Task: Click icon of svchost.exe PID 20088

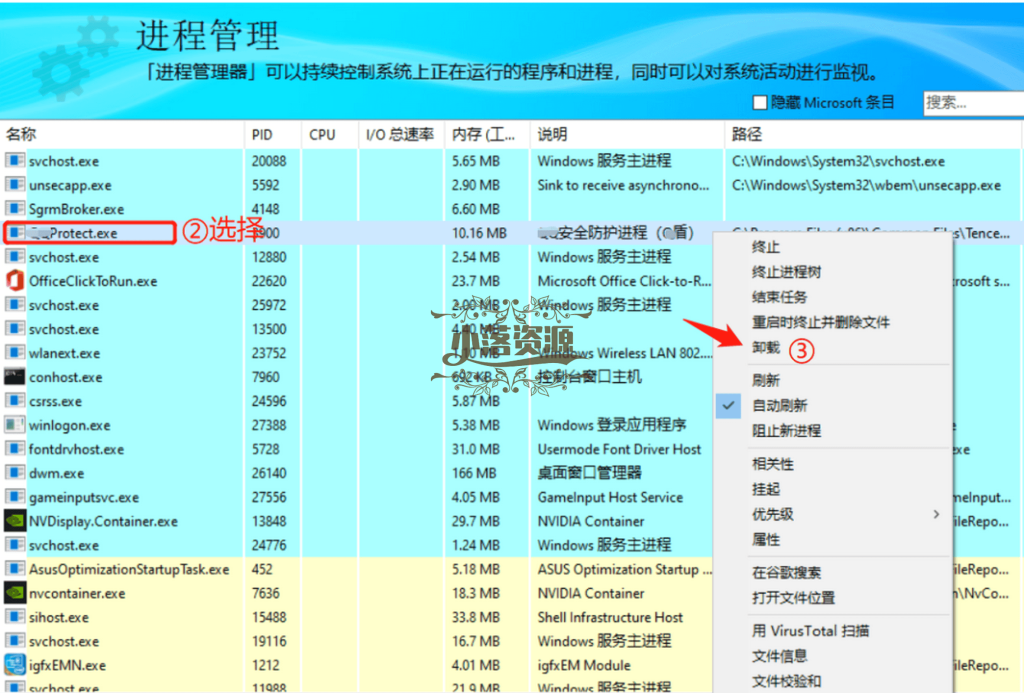Action: [x=14, y=161]
